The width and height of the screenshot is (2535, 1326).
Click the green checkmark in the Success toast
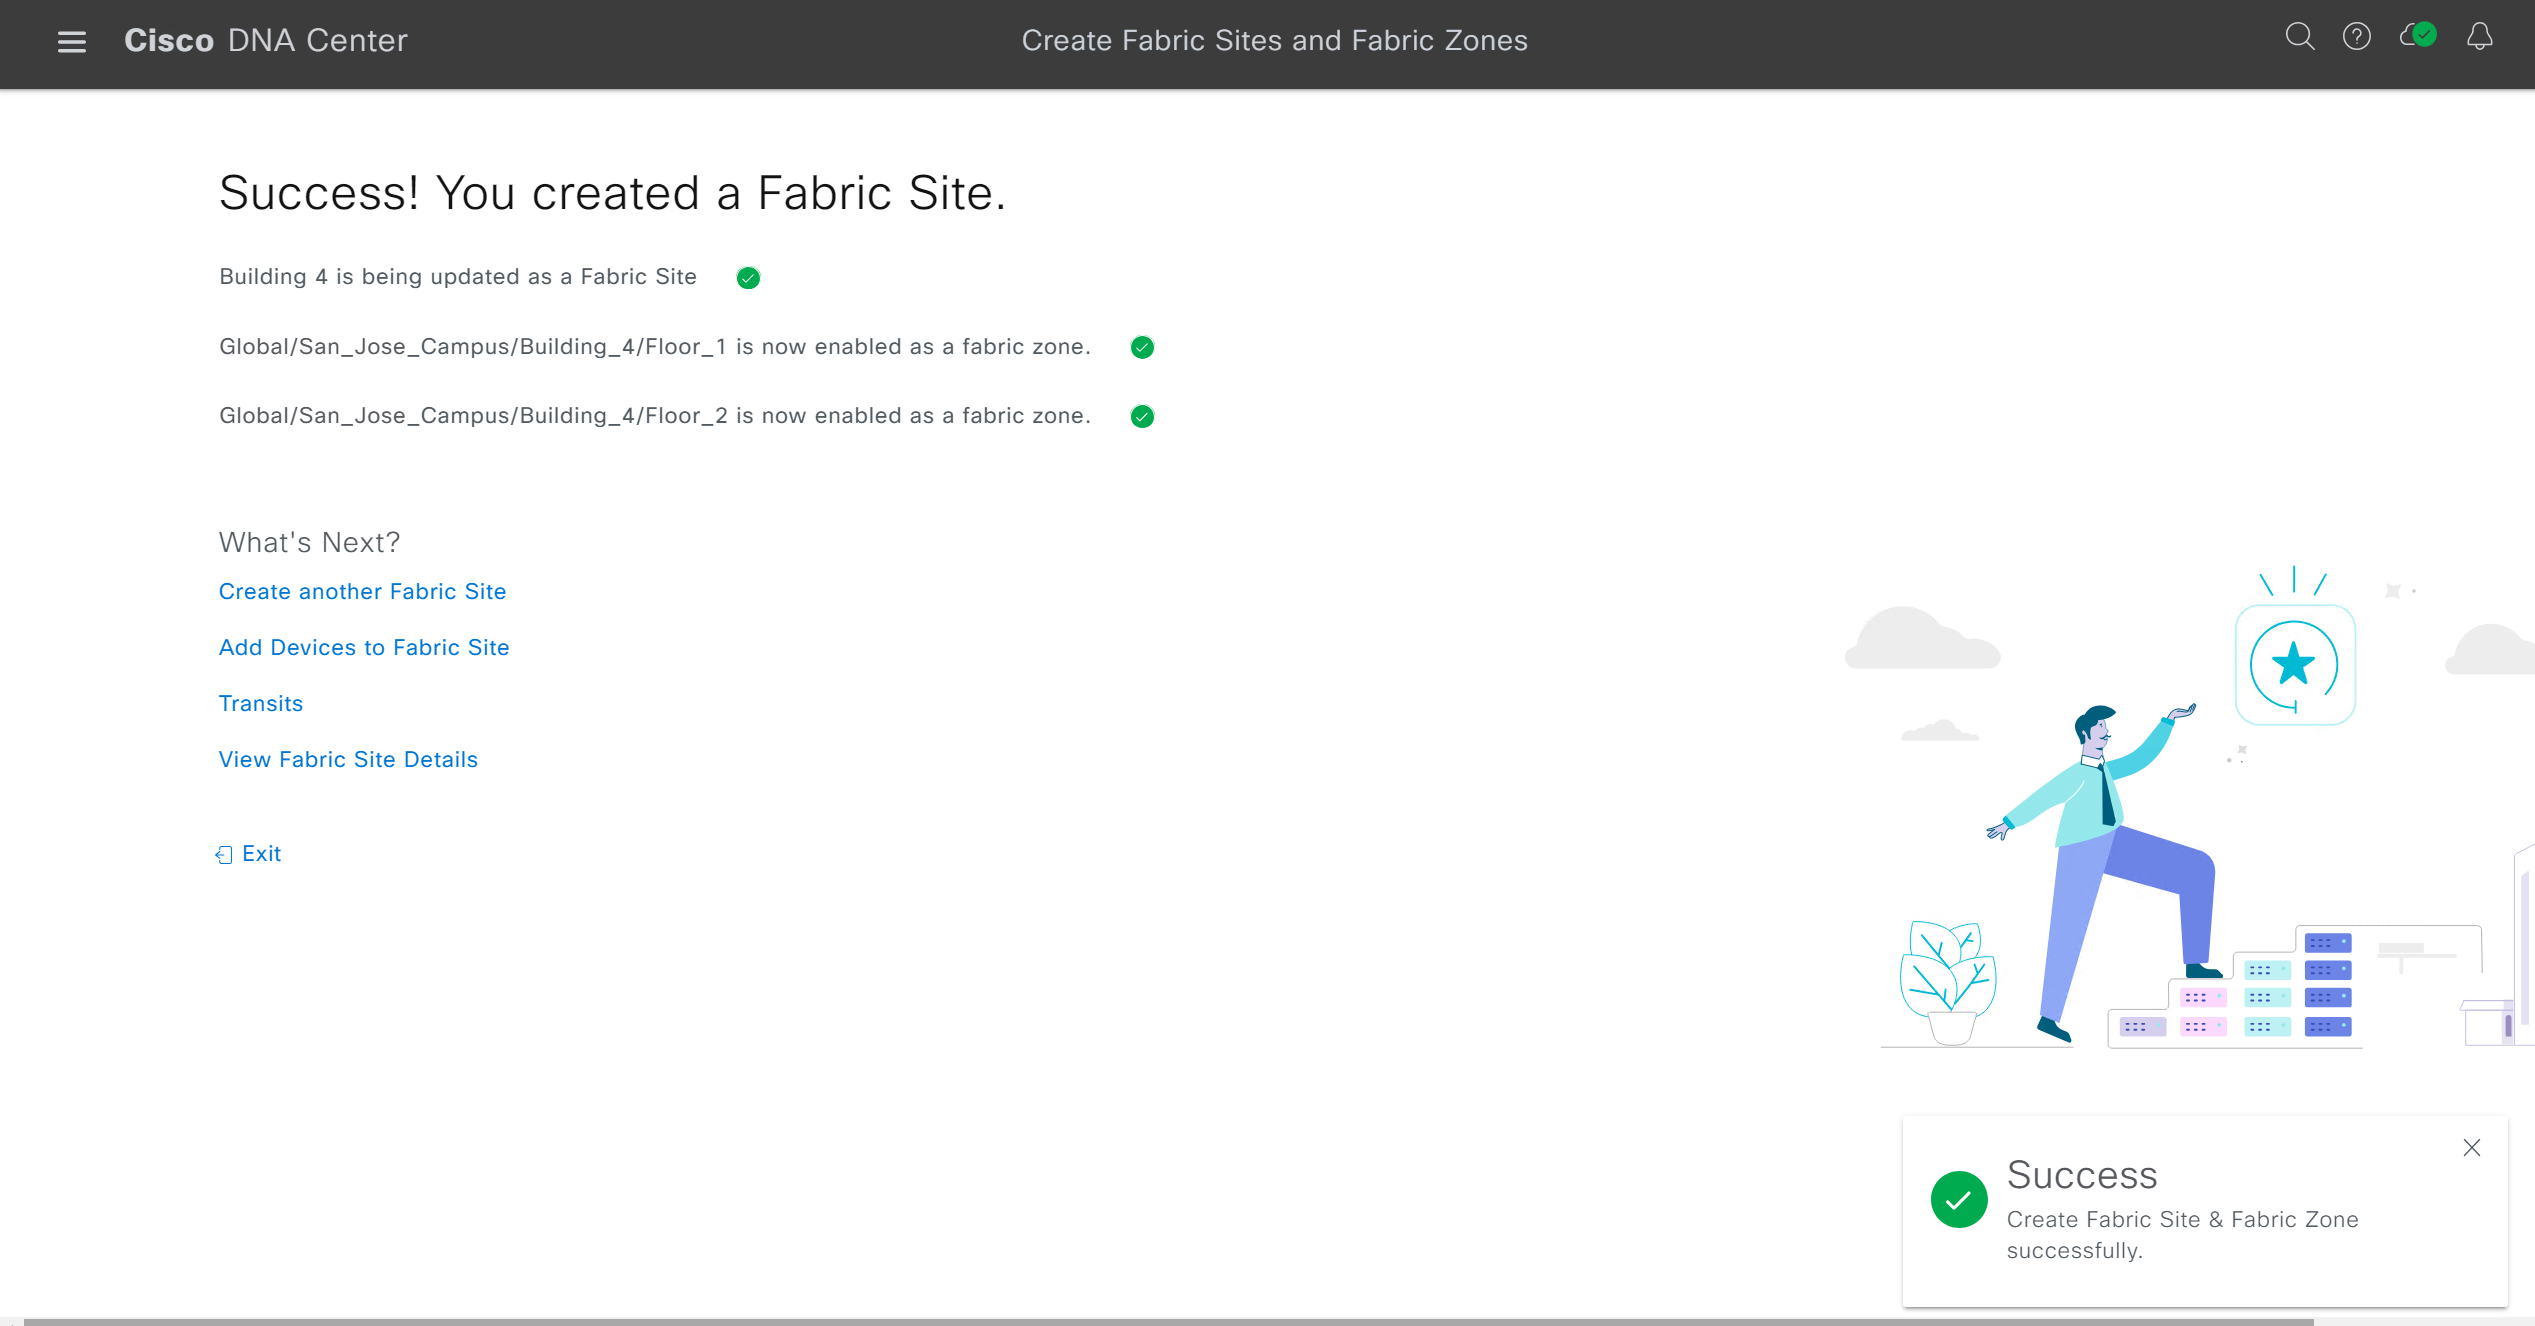pos(1960,1200)
